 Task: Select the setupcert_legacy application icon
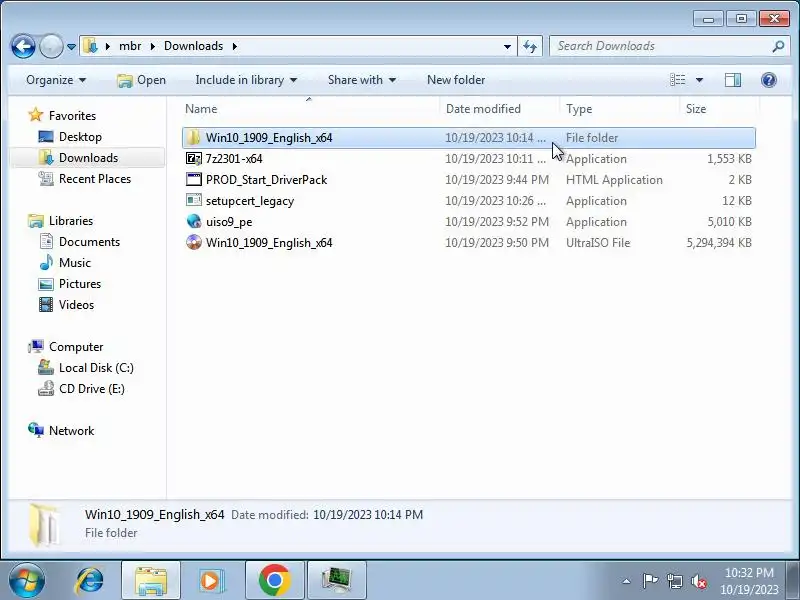pos(193,201)
